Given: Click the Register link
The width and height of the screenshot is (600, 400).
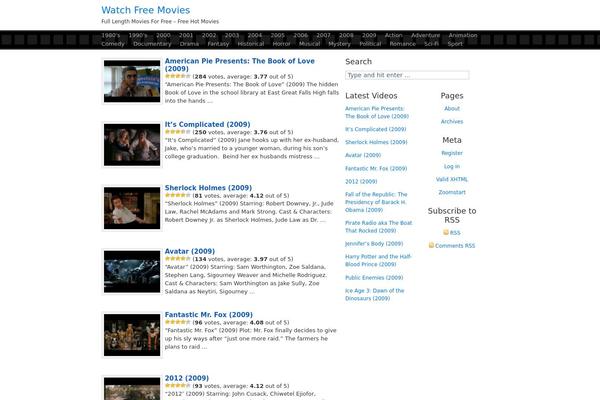Looking at the screenshot, I should [x=452, y=153].
